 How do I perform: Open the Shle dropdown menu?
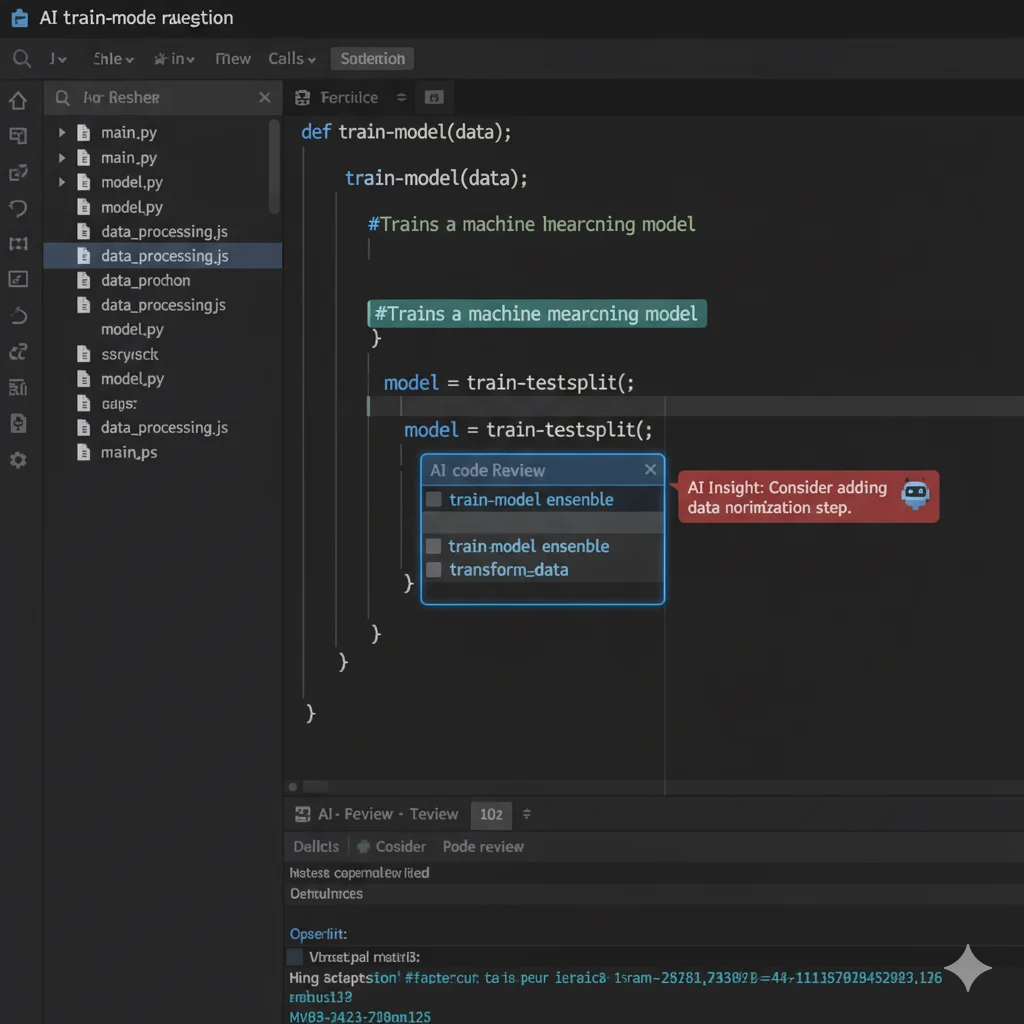[113, 59]
